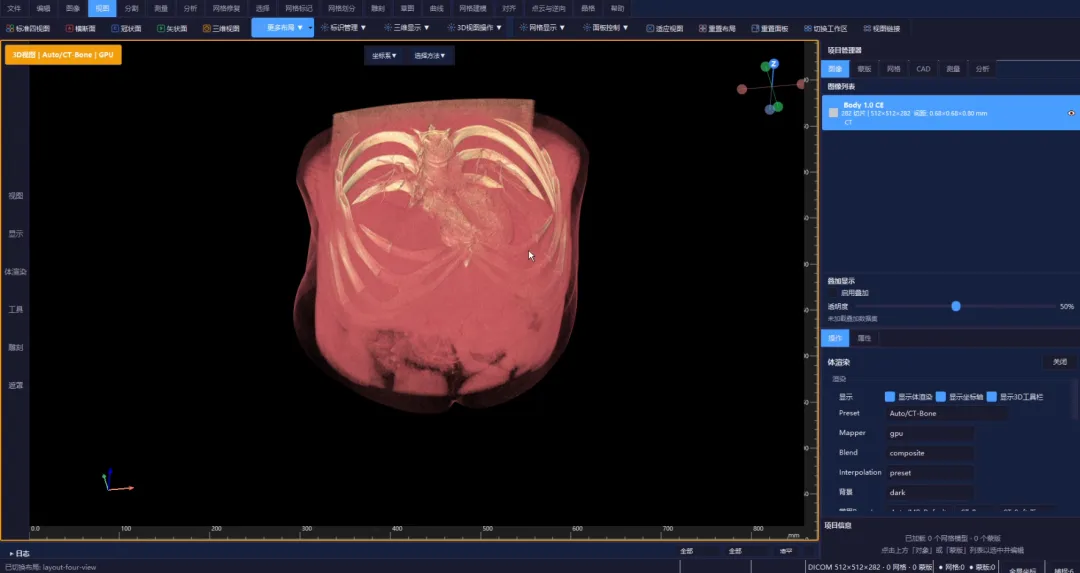Click 全局坐标 status bar button
Viewport: 1080px width, 573px height.
(x=1022, y=569)
